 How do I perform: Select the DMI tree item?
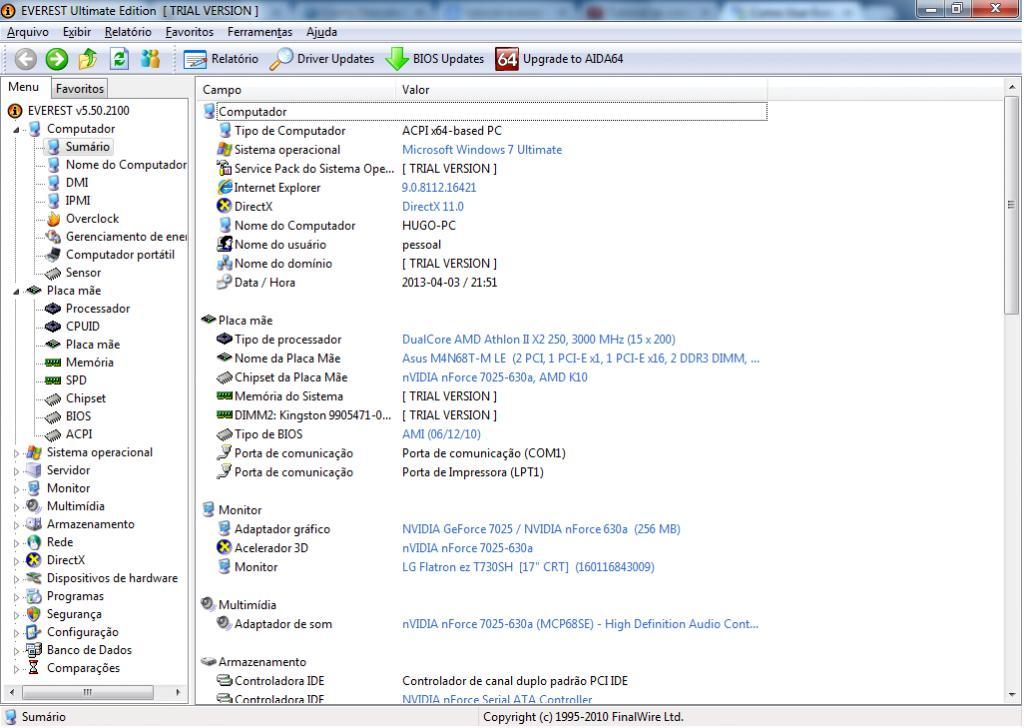point(76,183)
